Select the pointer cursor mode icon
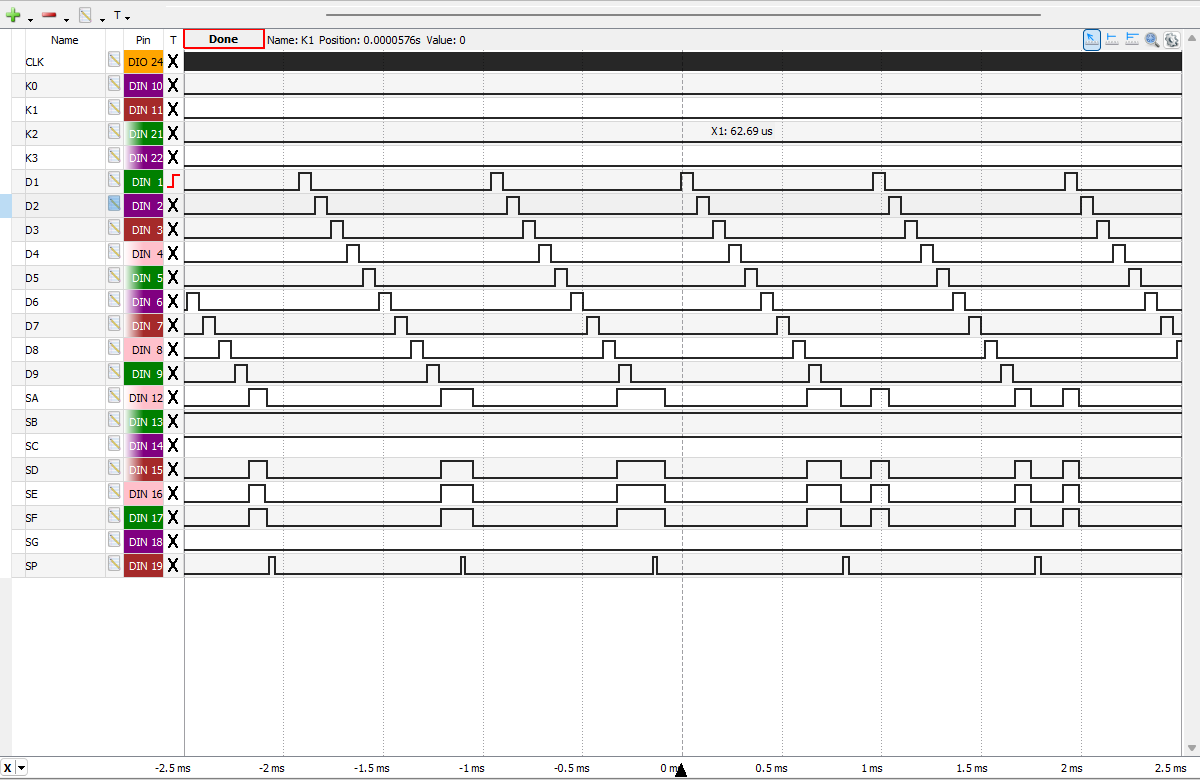Screen dimensions: 1200x780 1092,39
